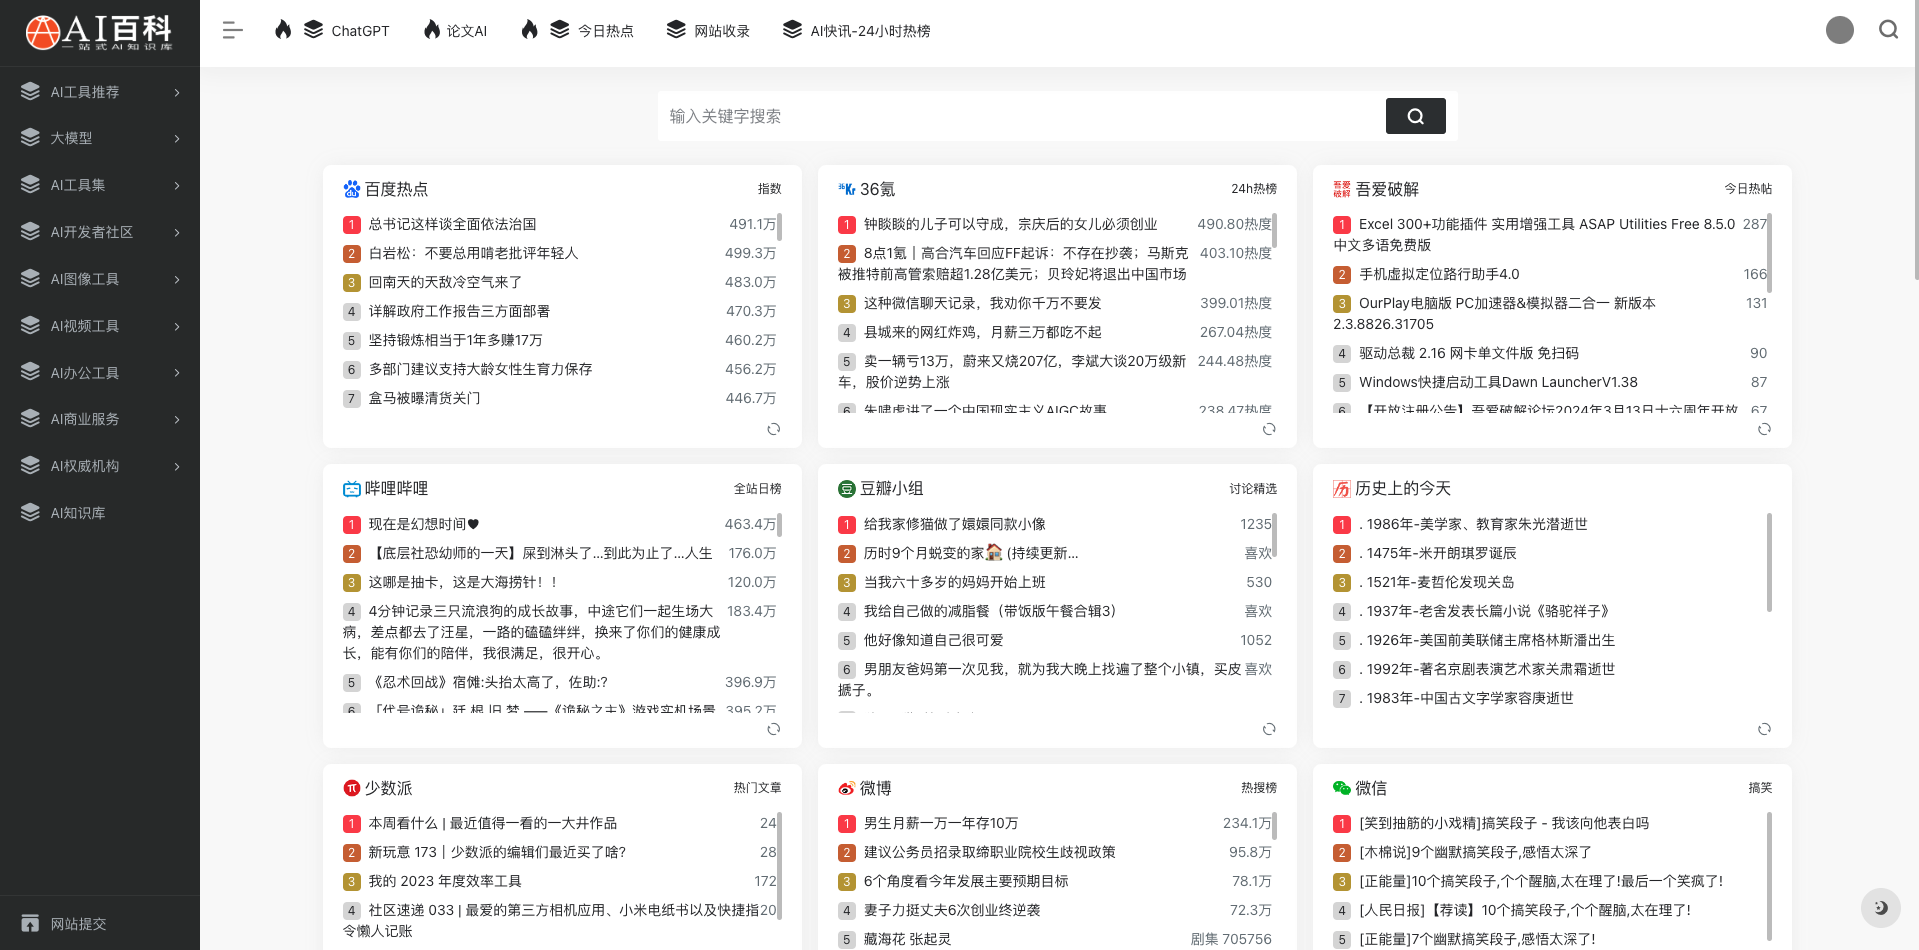Expand AI工具集 sidebar chevron
1919x950 pixels.
click(x=177, y=185)
